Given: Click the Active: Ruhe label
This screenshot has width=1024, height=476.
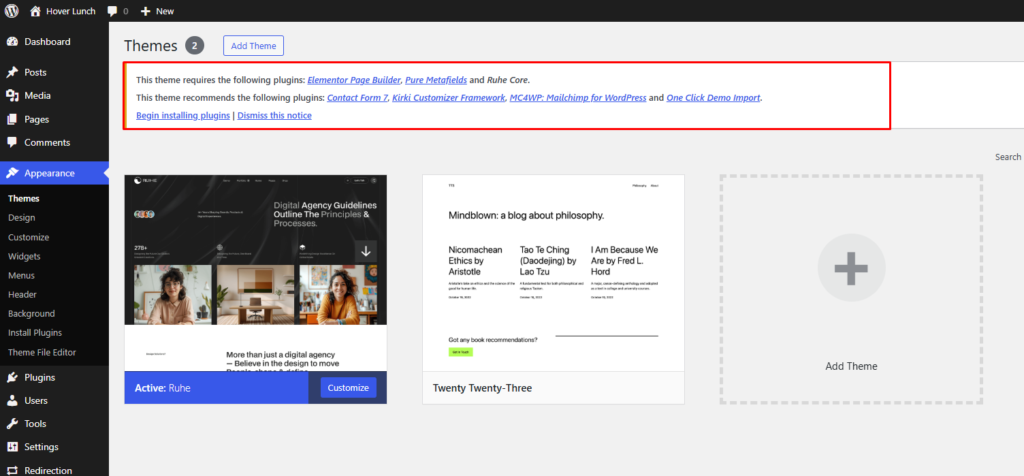Looking at the screenshot, I should [x=163, y=388].
